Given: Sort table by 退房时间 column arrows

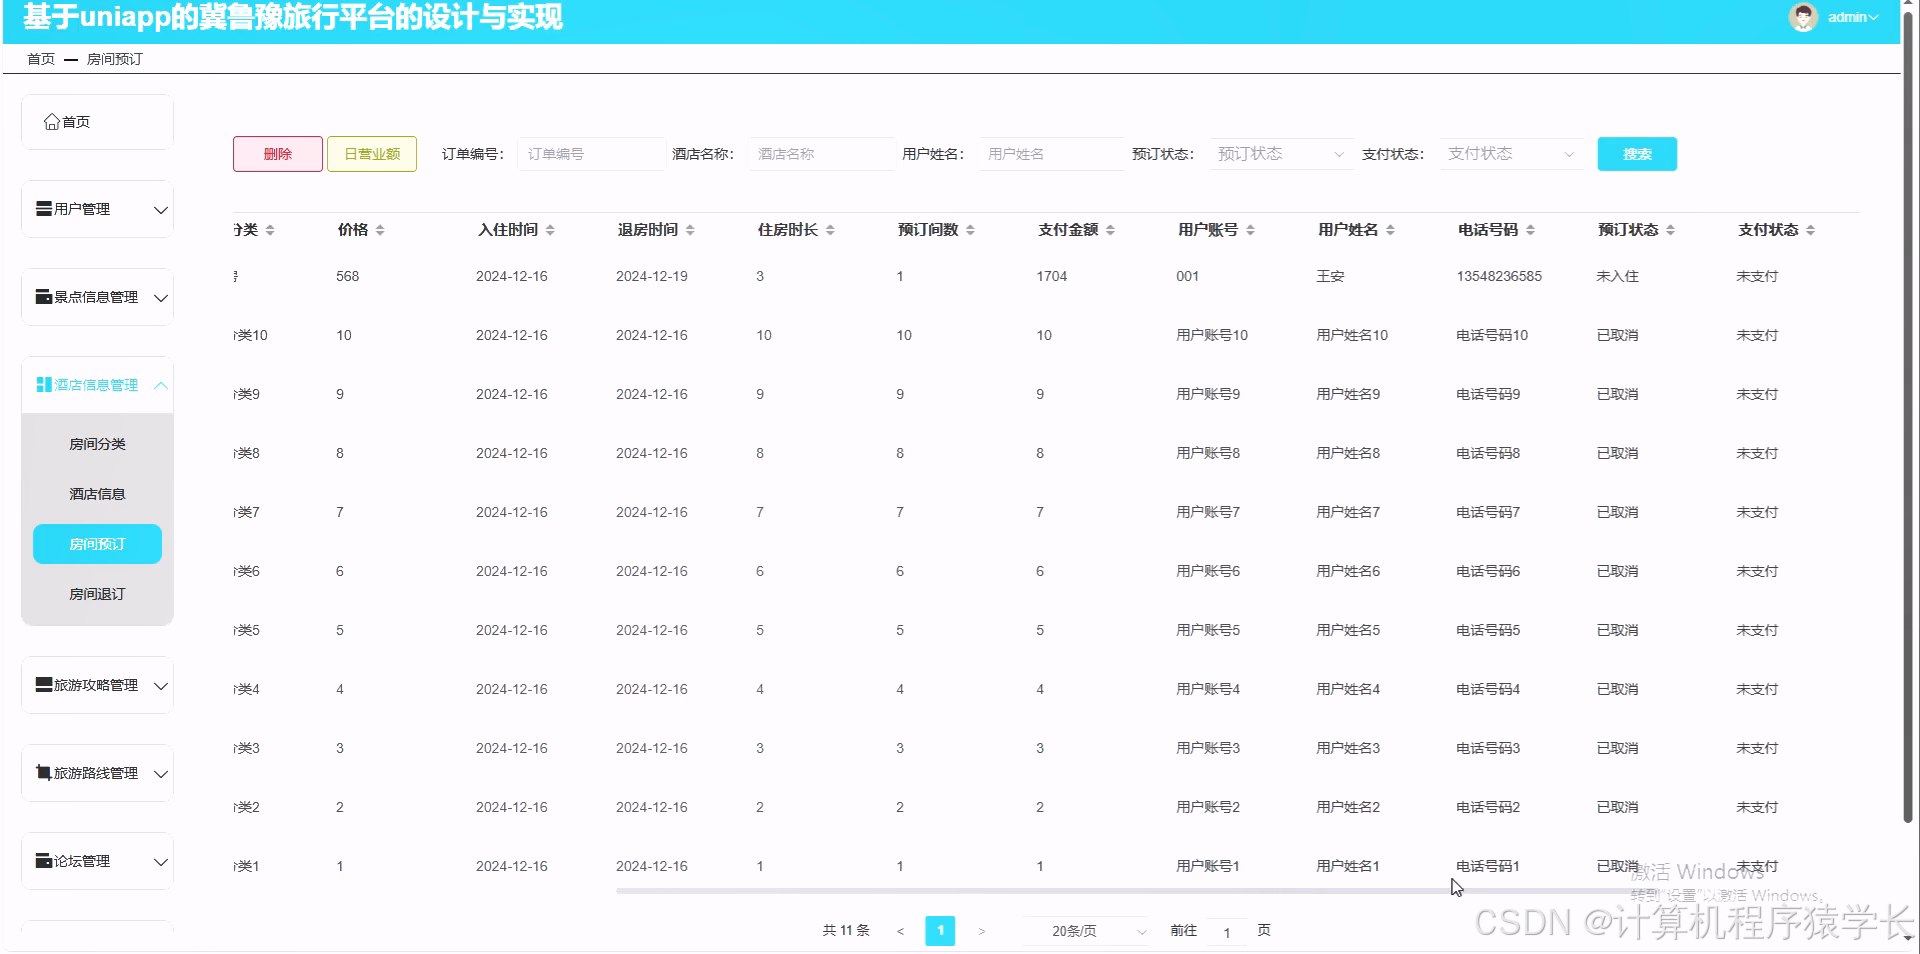Looking at the screenshot, I should [x=690, y=230].
